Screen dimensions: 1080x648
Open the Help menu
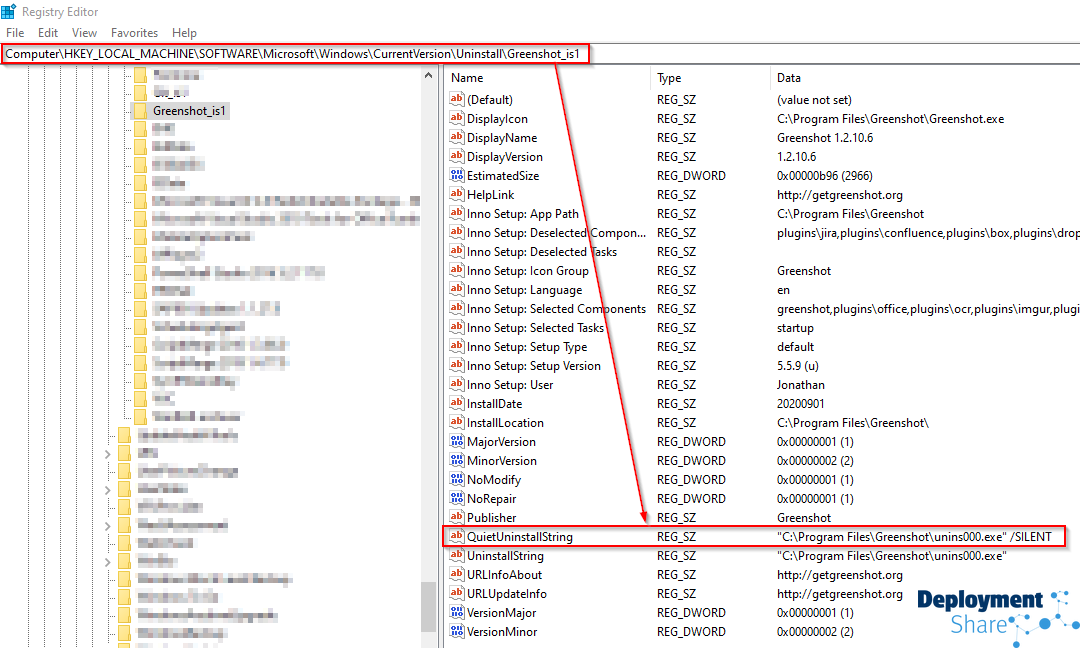click(184, 33)
